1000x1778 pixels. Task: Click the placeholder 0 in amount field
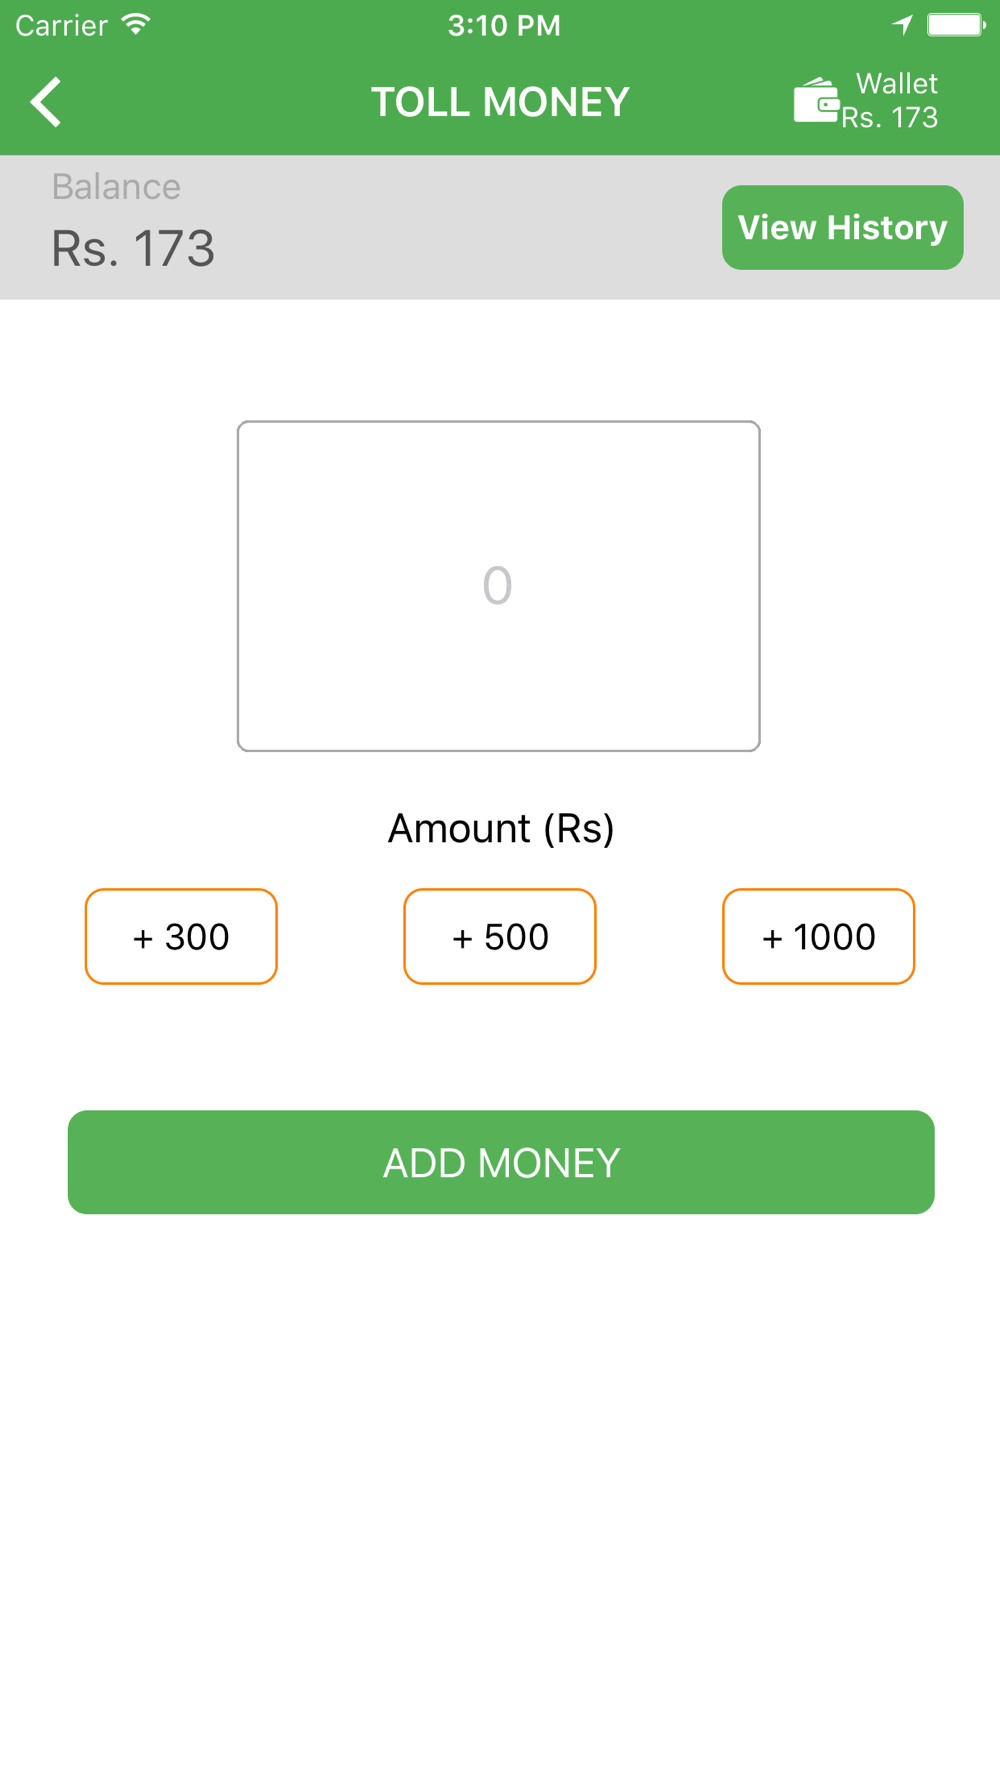click(497, 586)
